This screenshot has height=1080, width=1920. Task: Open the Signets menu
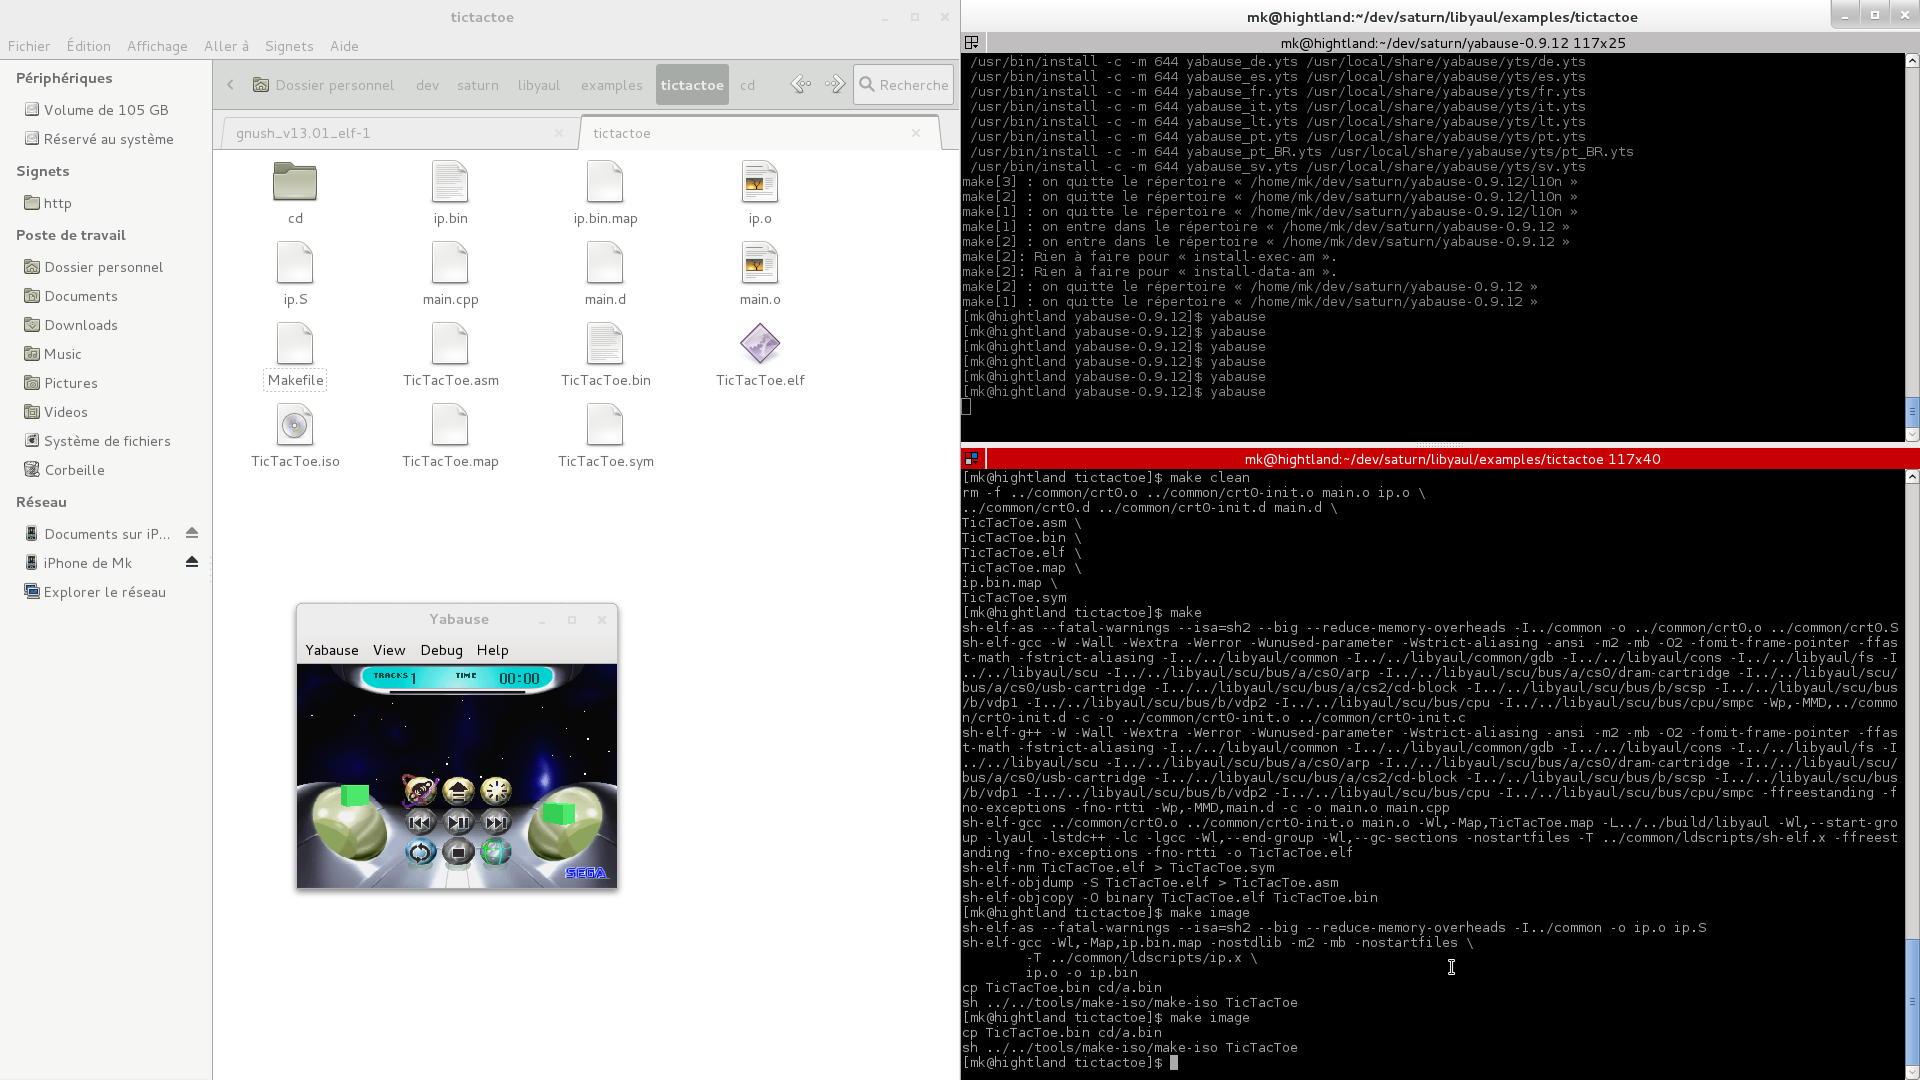[x=289, y=46]
